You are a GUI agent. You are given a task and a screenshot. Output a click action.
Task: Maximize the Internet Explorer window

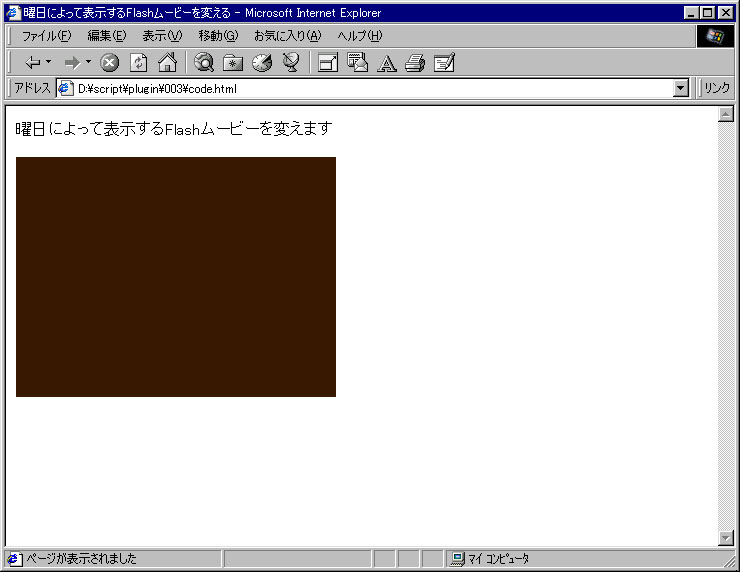coord(707,13)
